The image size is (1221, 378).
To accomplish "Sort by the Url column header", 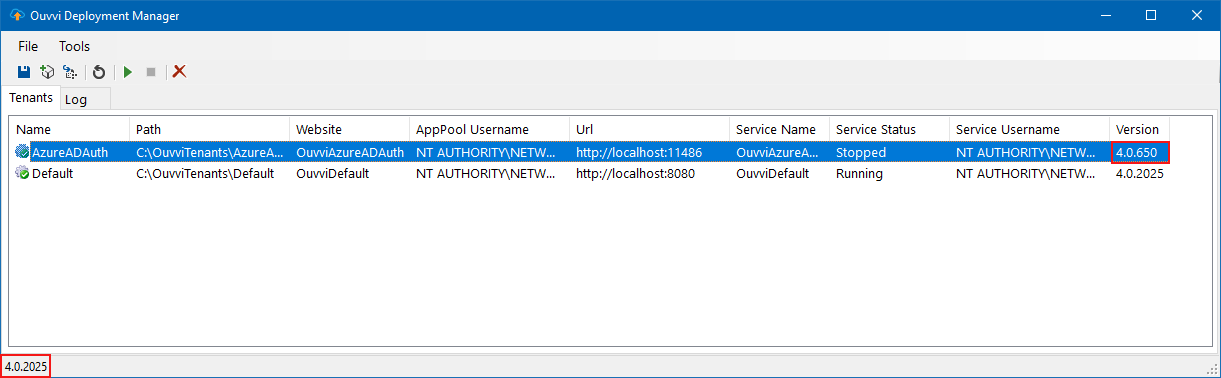I will click(650, 130).
